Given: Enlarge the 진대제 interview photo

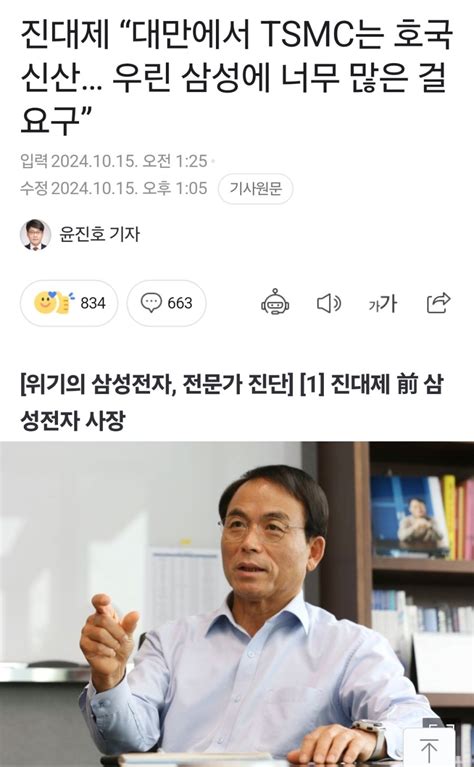Looking at the screenshot, I should [x=237, y=604].
